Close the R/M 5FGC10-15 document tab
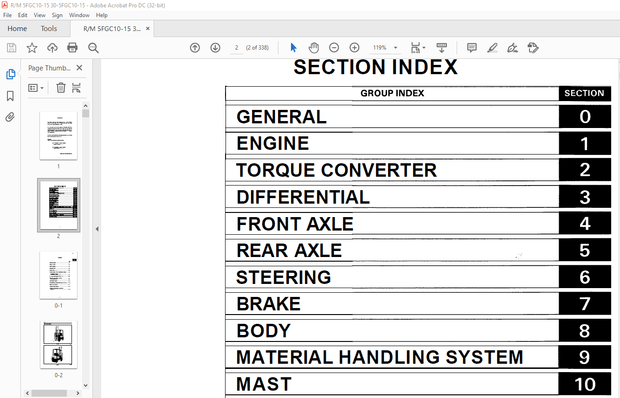The width and height of the screenshot is (620, 398). pos(147,28)
